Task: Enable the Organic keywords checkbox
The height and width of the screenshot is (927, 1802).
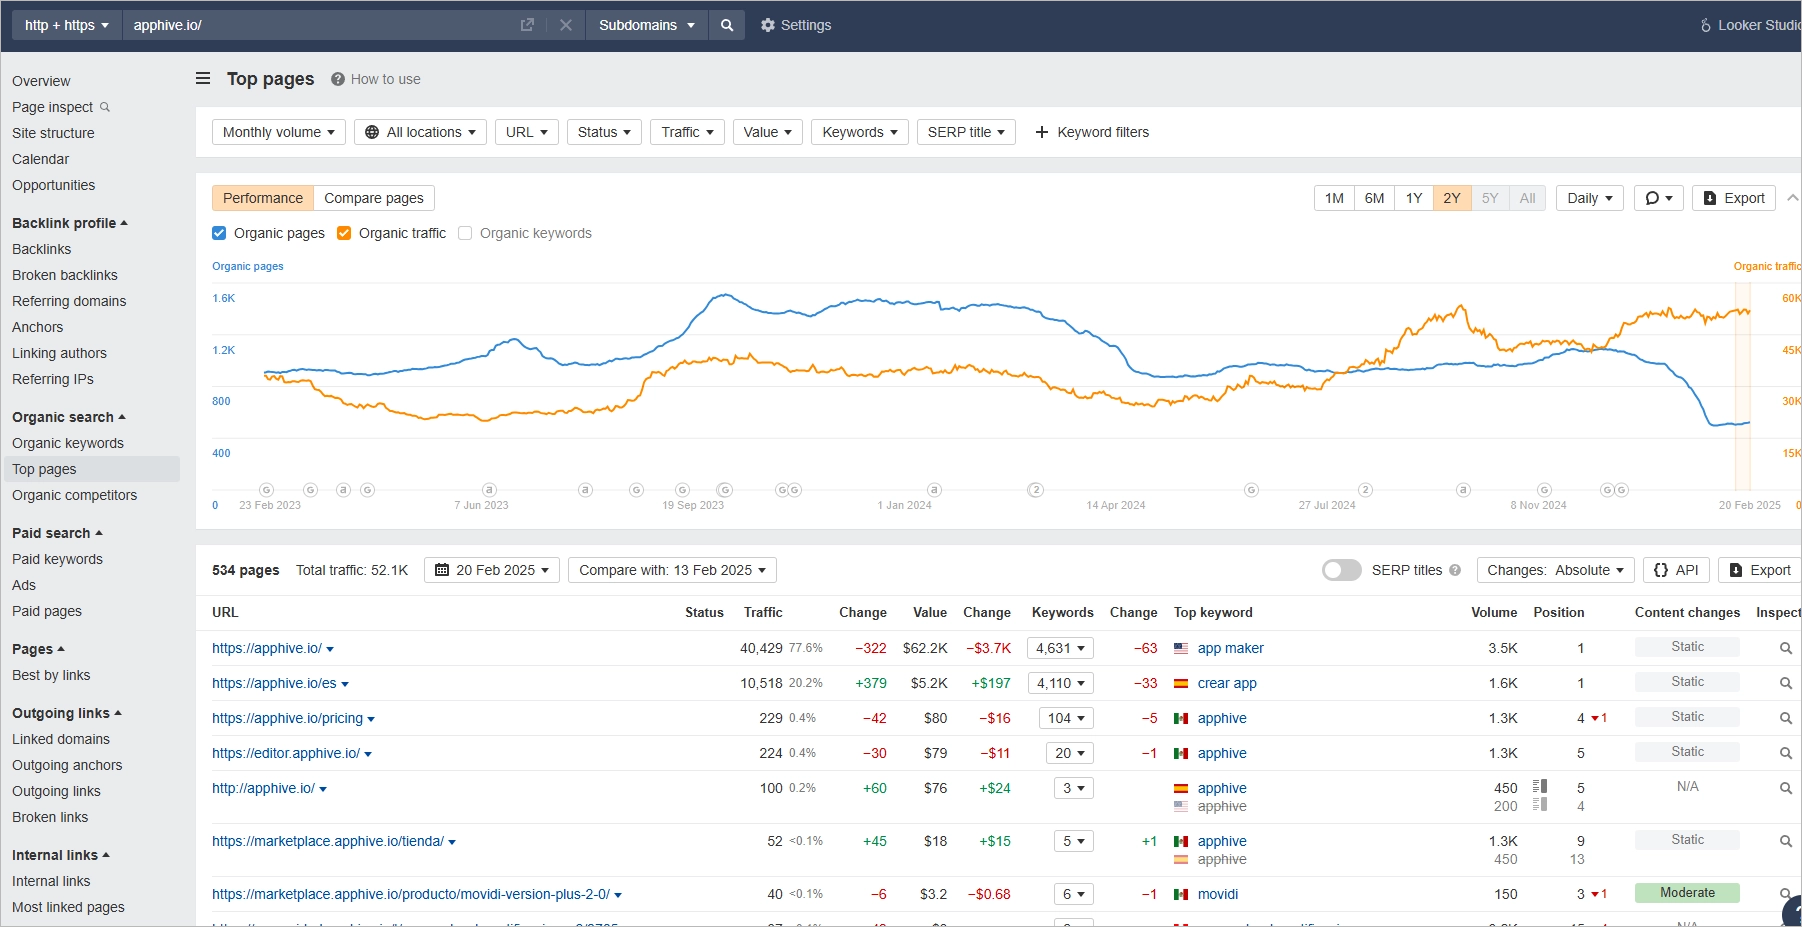Action: [x=465, y=233]
